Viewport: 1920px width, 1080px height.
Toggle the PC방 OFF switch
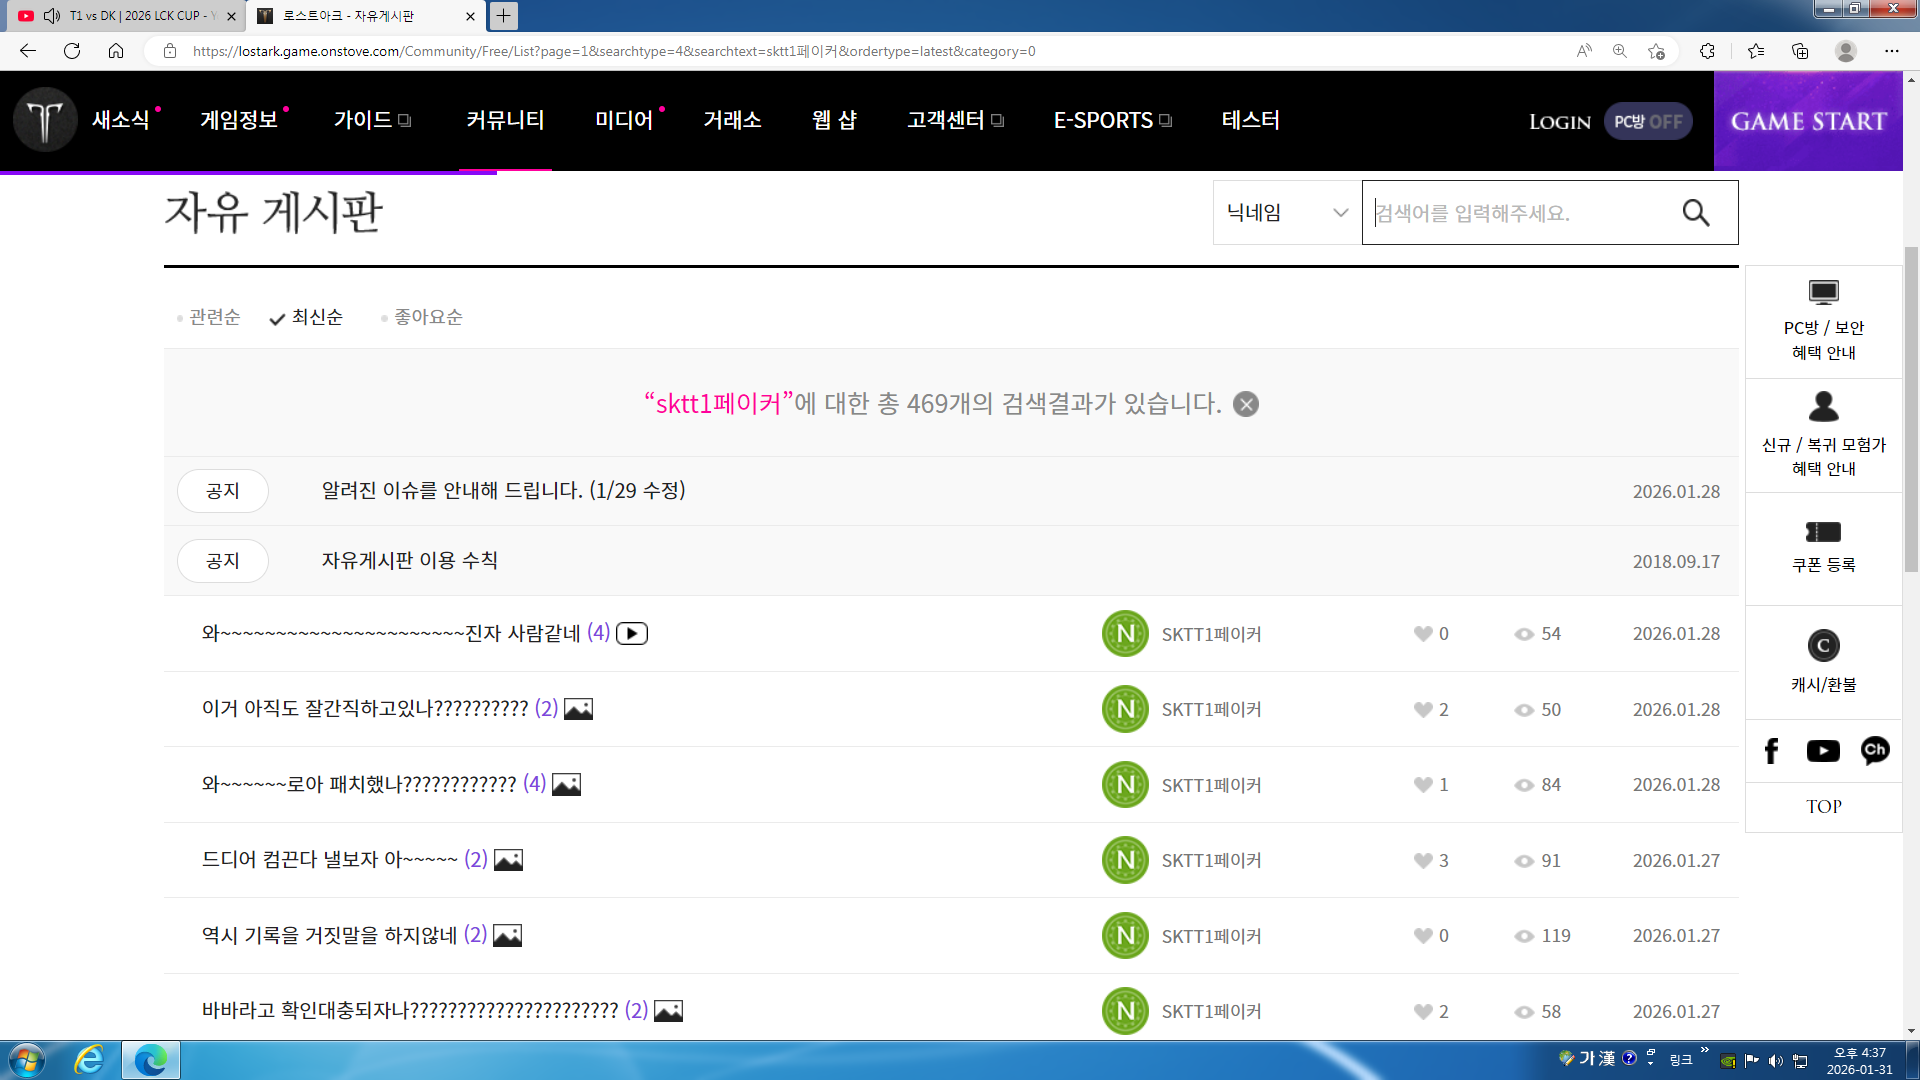pyautogui.click(x=1647, y=121)
